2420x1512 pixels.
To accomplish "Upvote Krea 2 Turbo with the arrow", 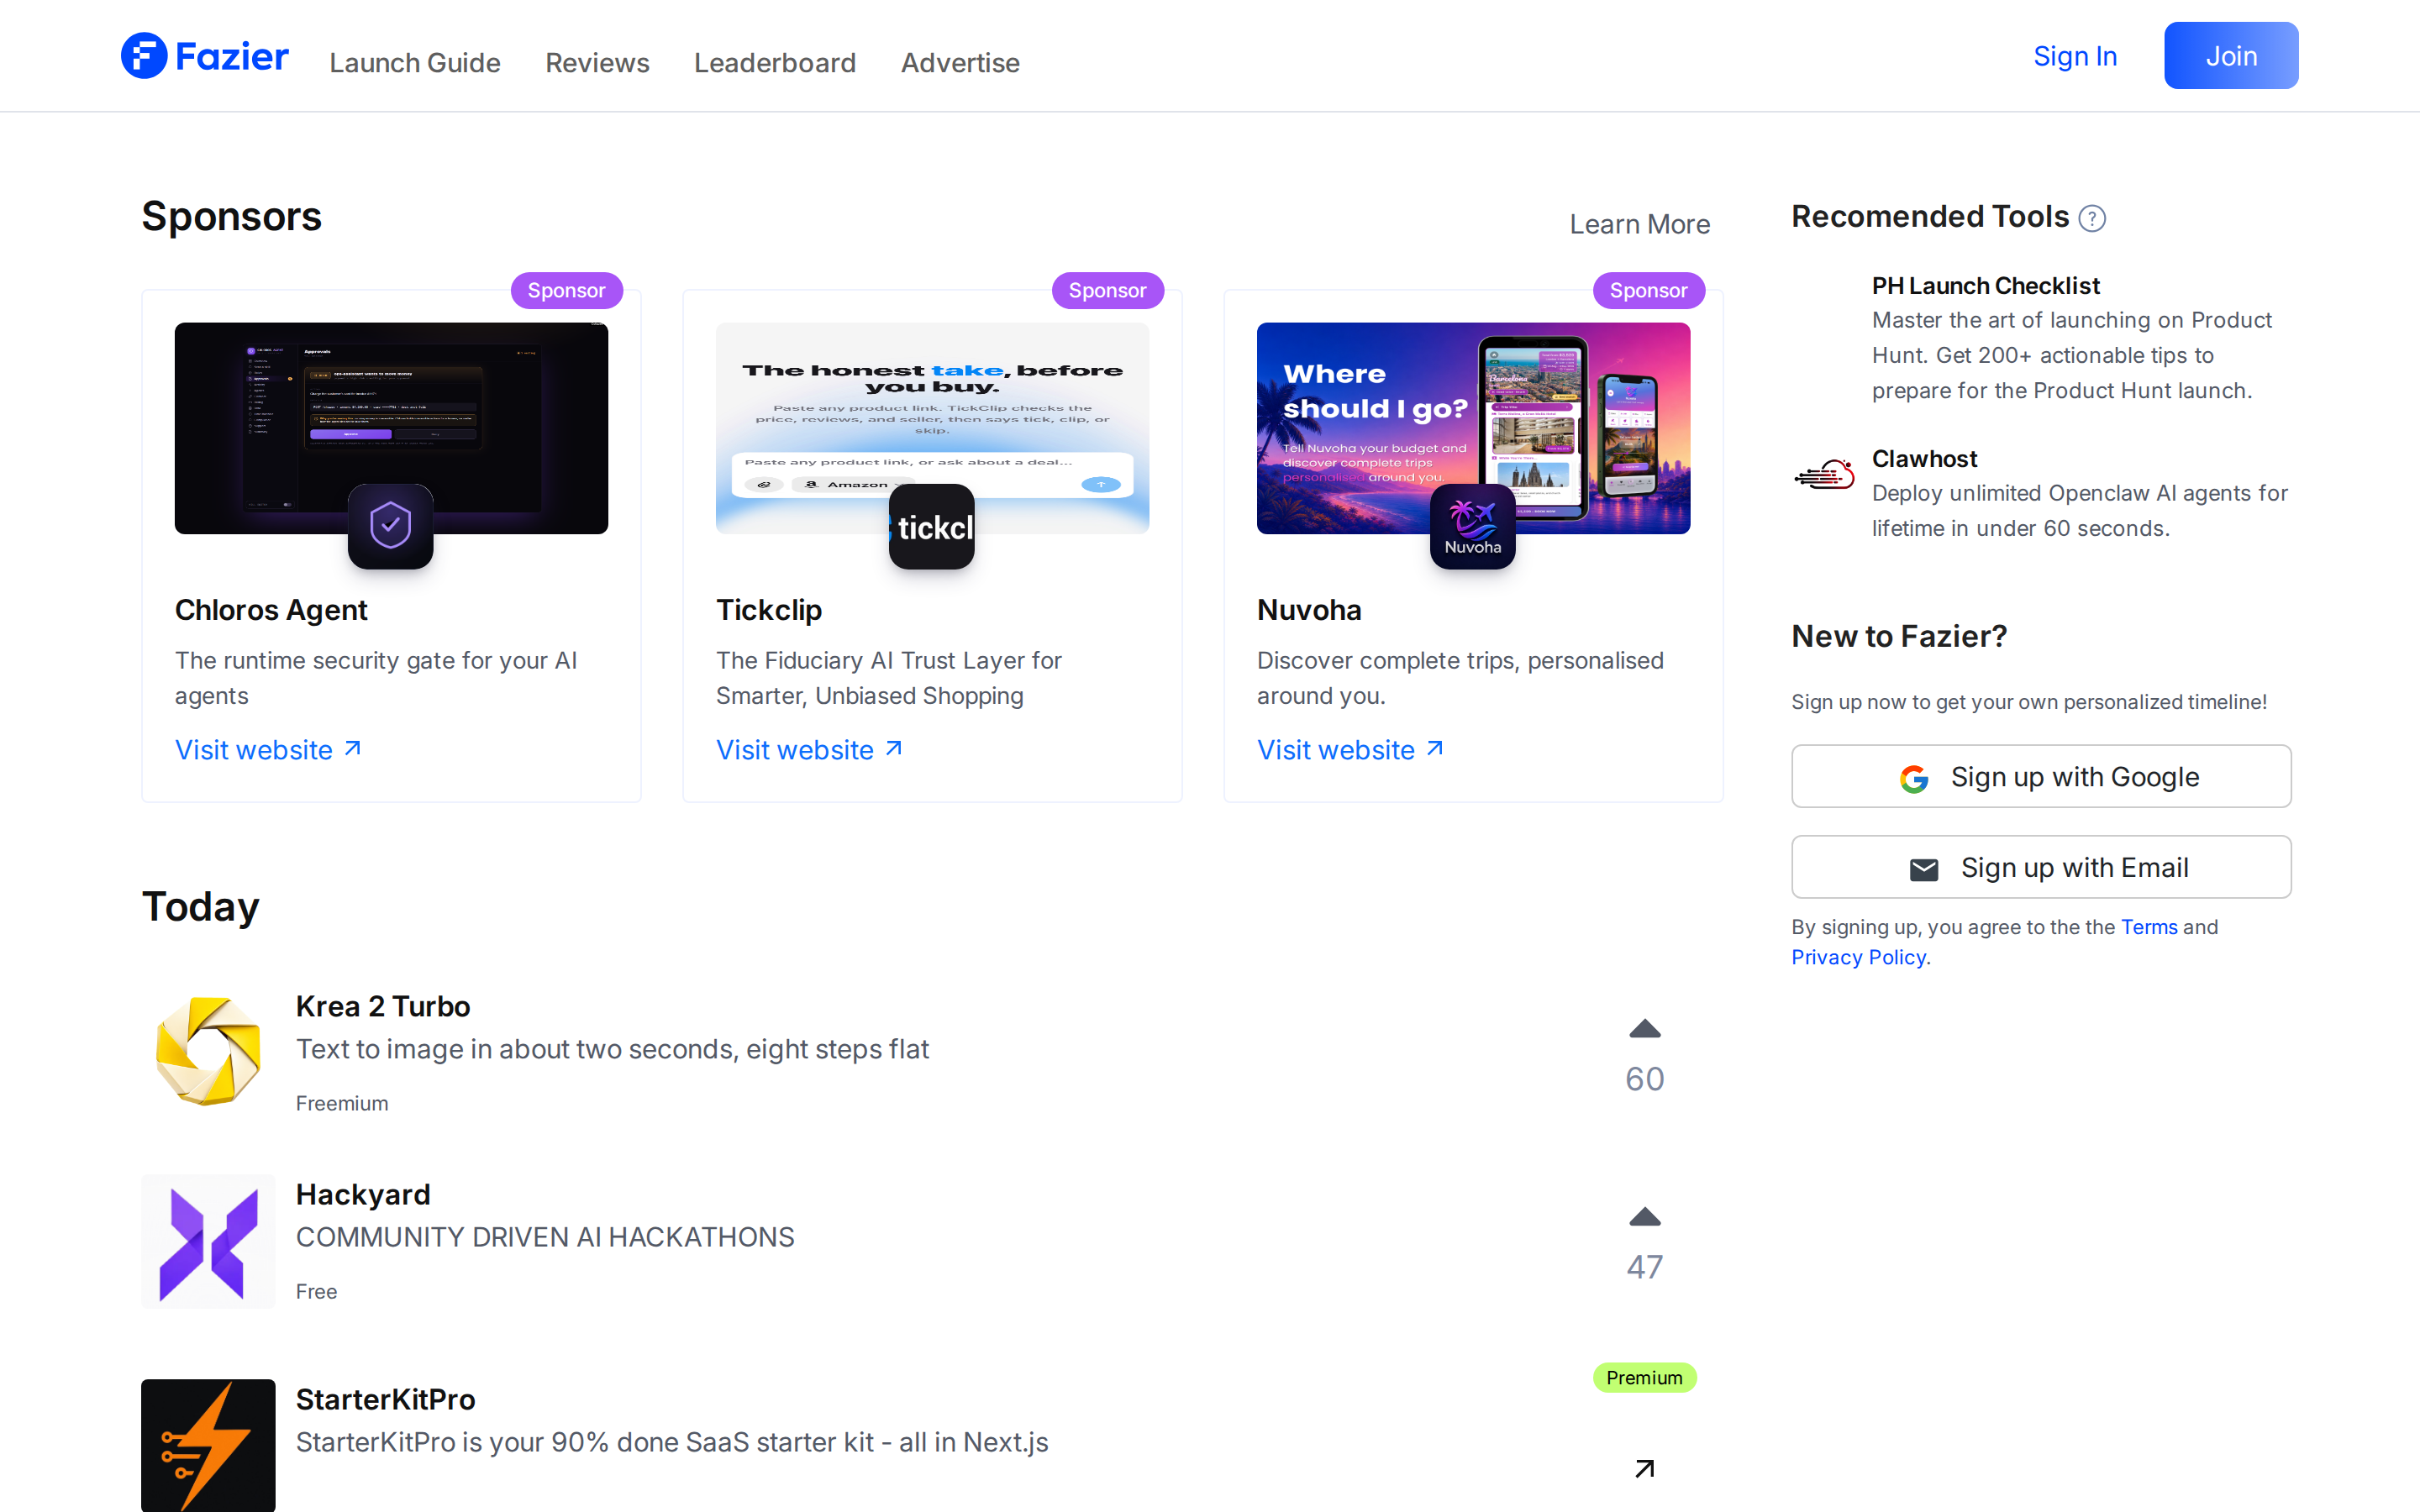I will point(1645,1029).
